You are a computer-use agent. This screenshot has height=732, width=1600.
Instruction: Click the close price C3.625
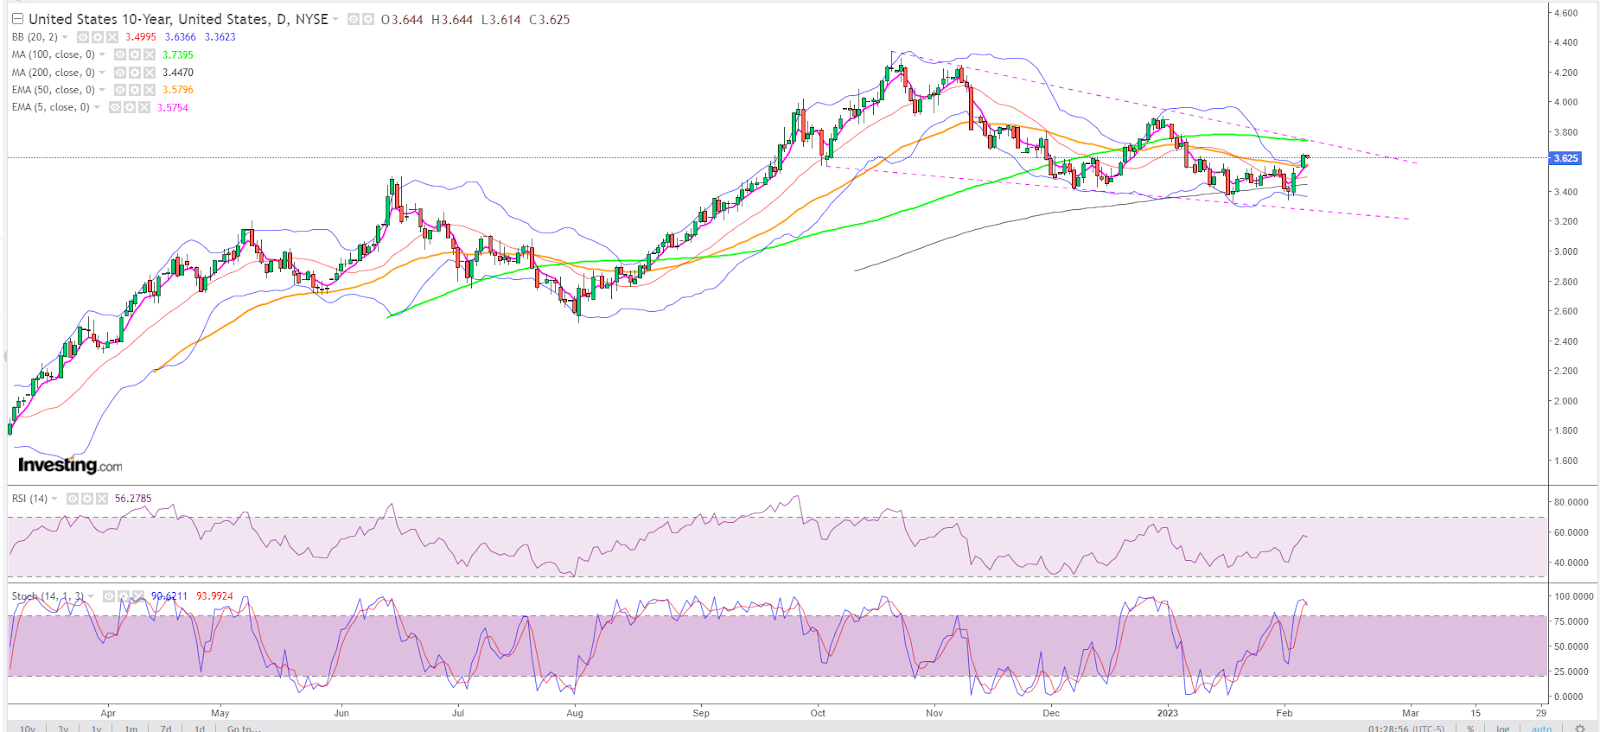tap(549, 19)
